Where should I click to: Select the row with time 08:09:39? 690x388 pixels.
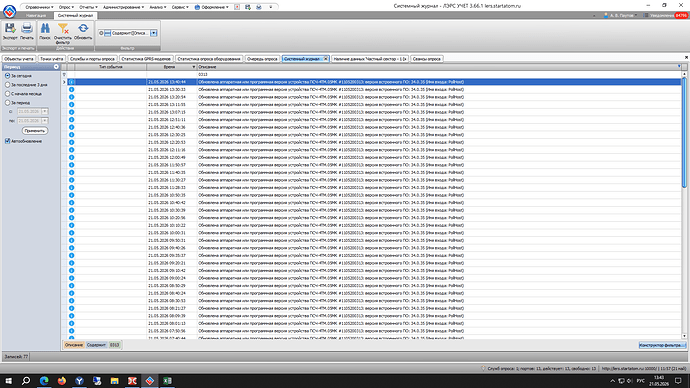374,315
